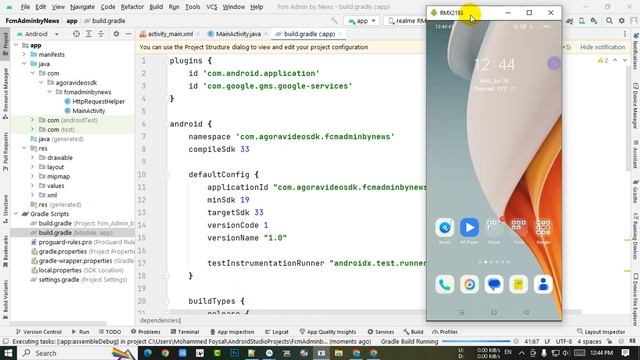Open the Profiler tool window
Viewport: 640px width, 360px height.
point(445,332)
